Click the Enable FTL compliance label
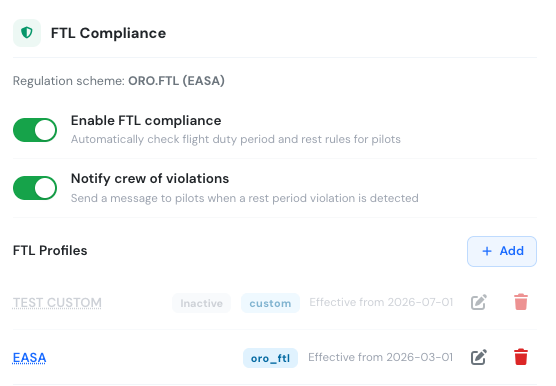This screenshot has height=386, width=556. point(146,121)
